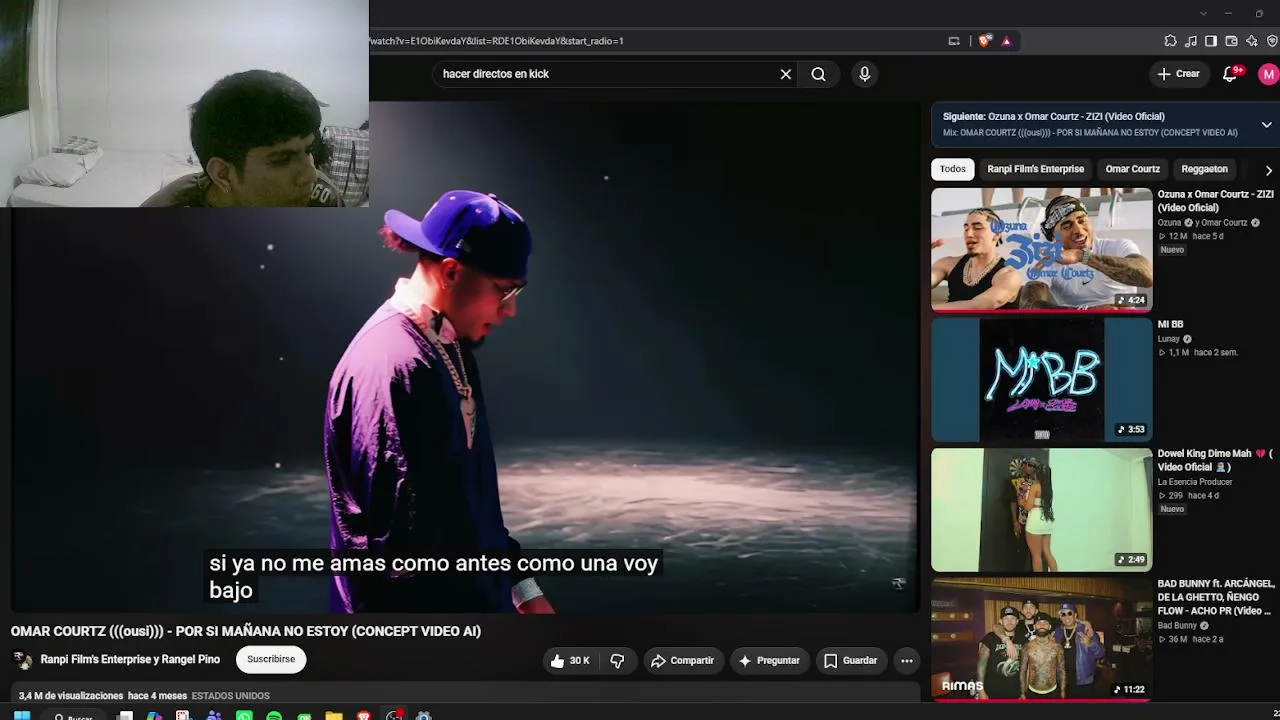Open the channel avatar beside Ranpi Film's

pos(22,660)
